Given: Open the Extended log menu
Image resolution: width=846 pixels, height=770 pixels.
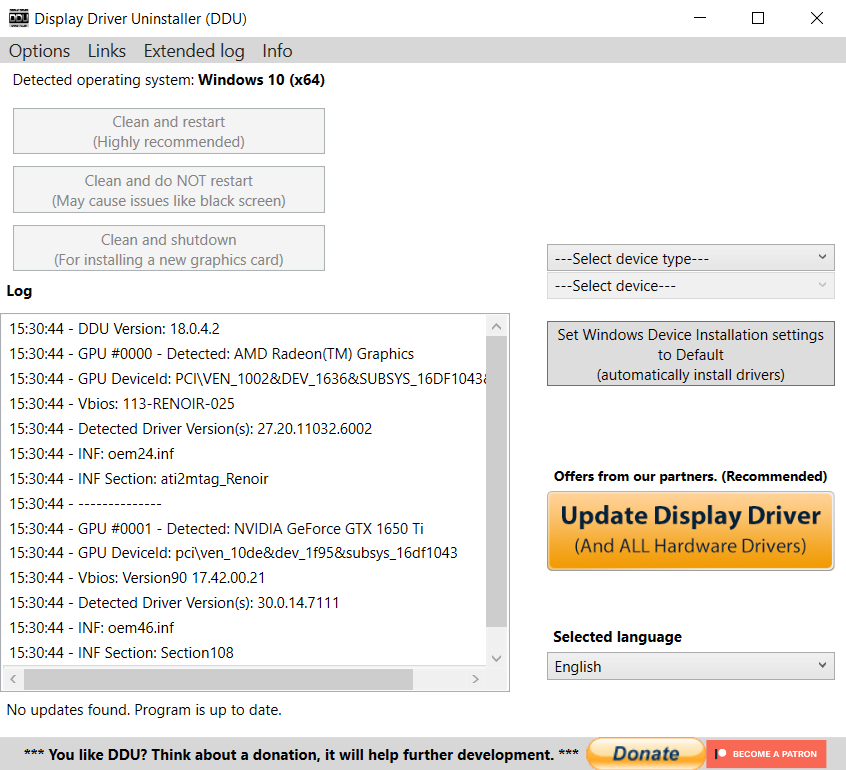Looking at the screenshot, I should pos(193,51).
